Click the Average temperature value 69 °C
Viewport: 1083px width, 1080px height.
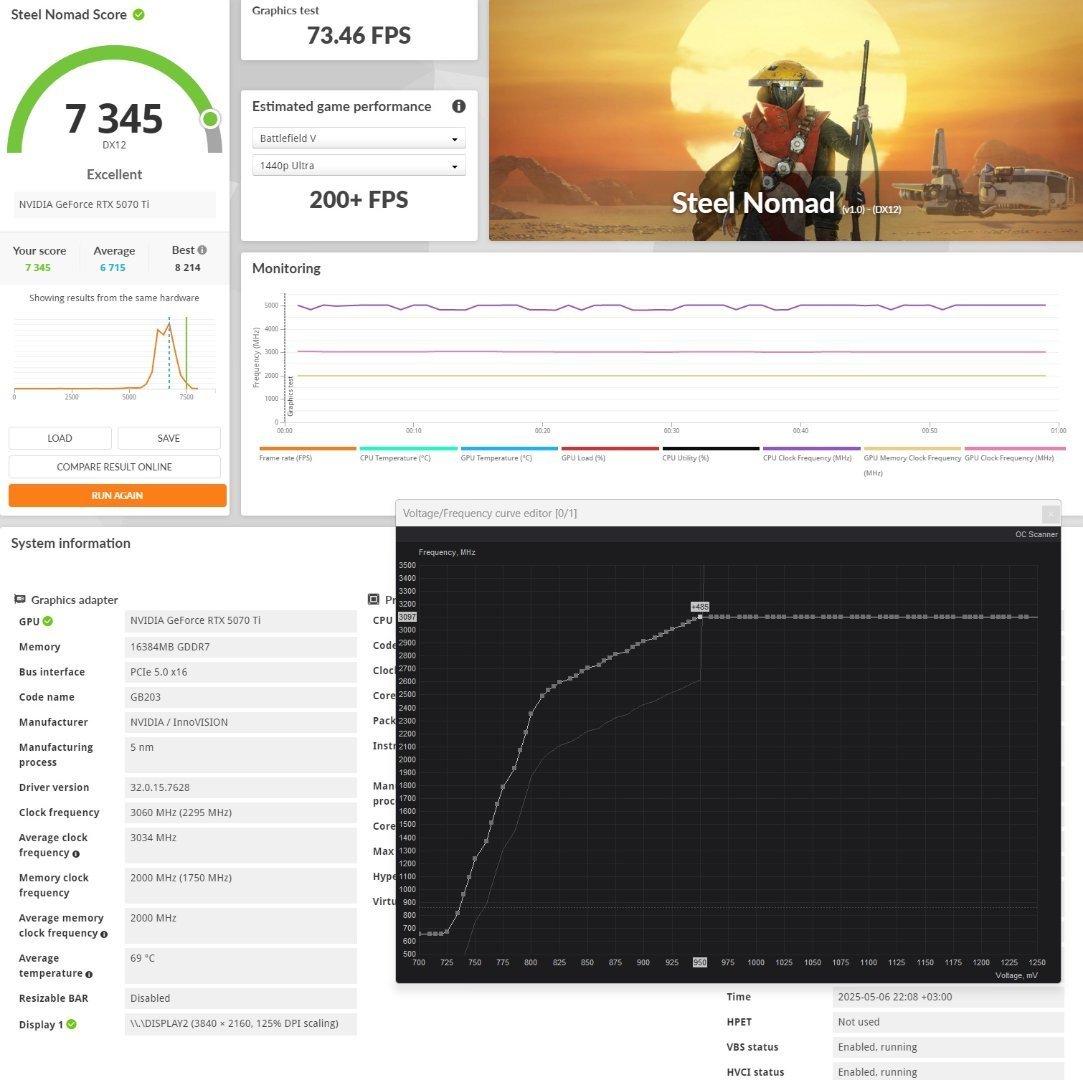point(240,965)
